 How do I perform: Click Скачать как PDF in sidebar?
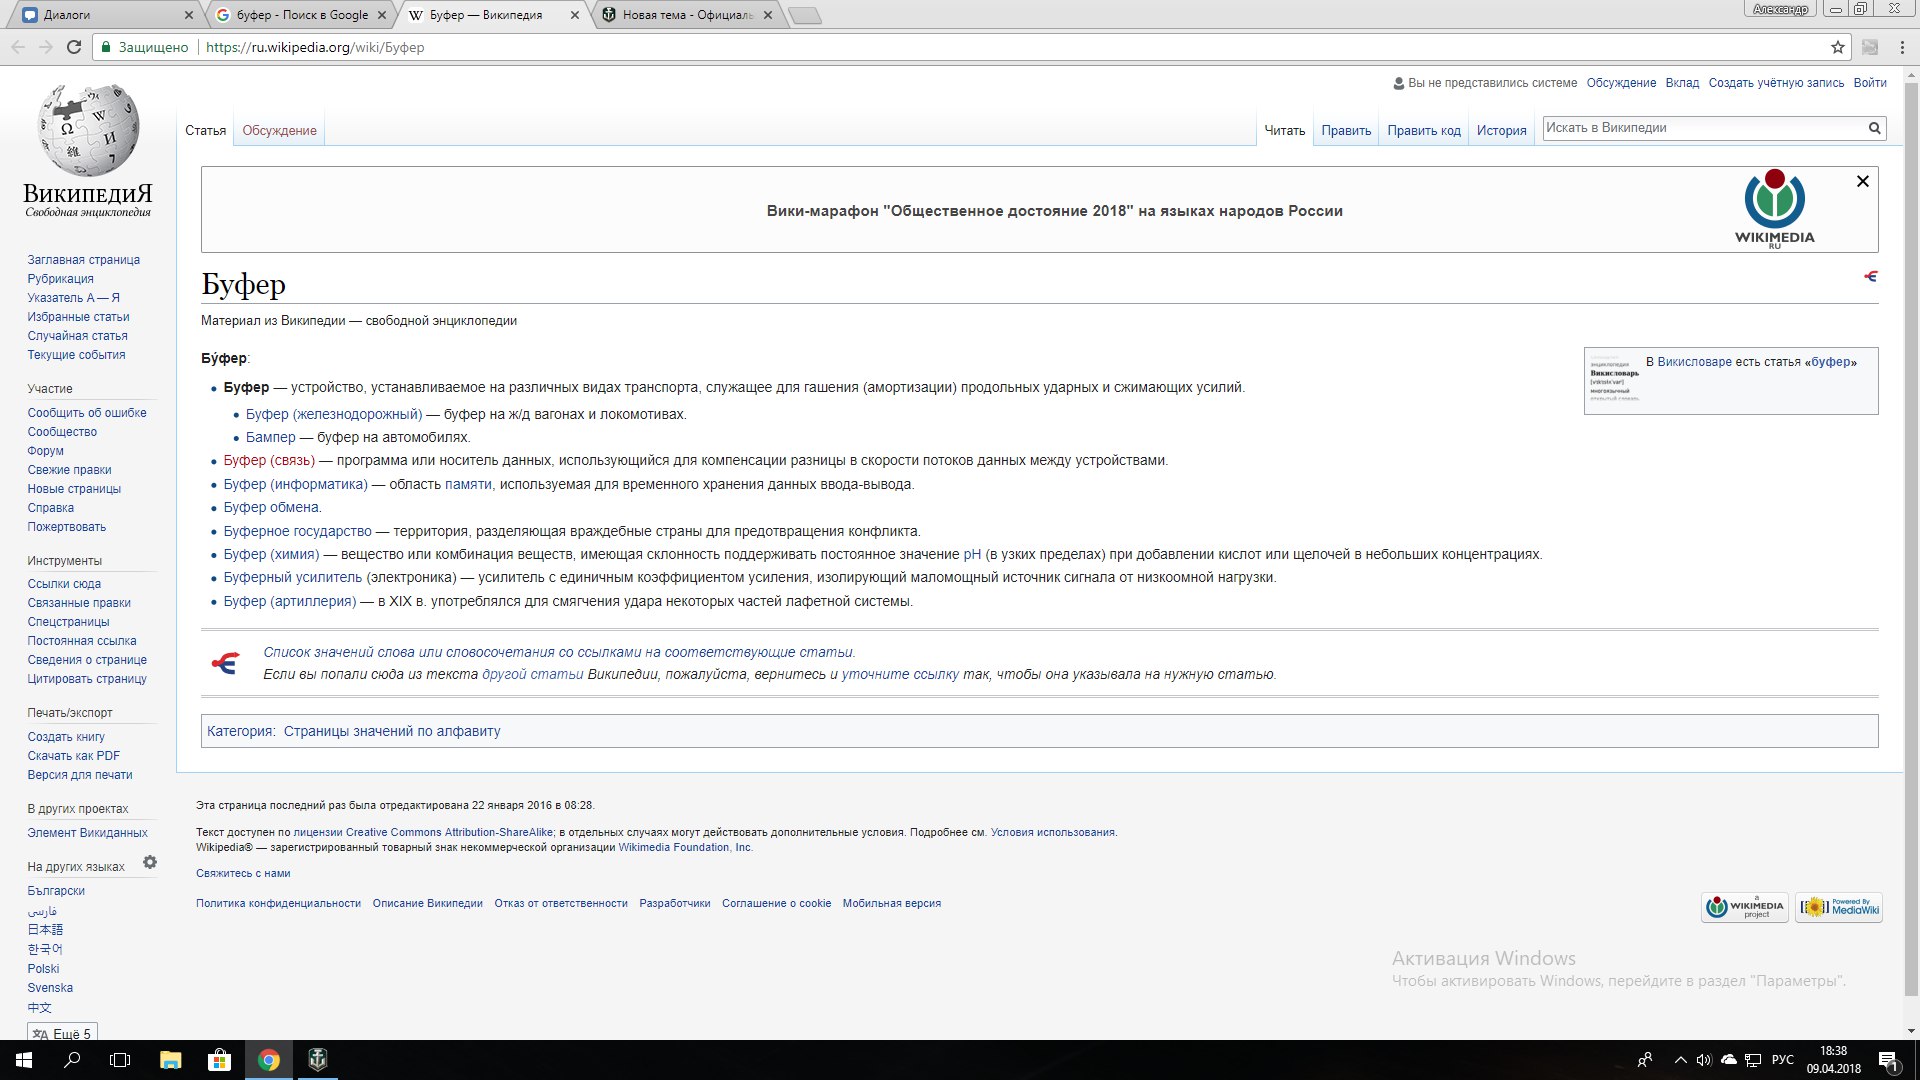click(x=73, y=756)
